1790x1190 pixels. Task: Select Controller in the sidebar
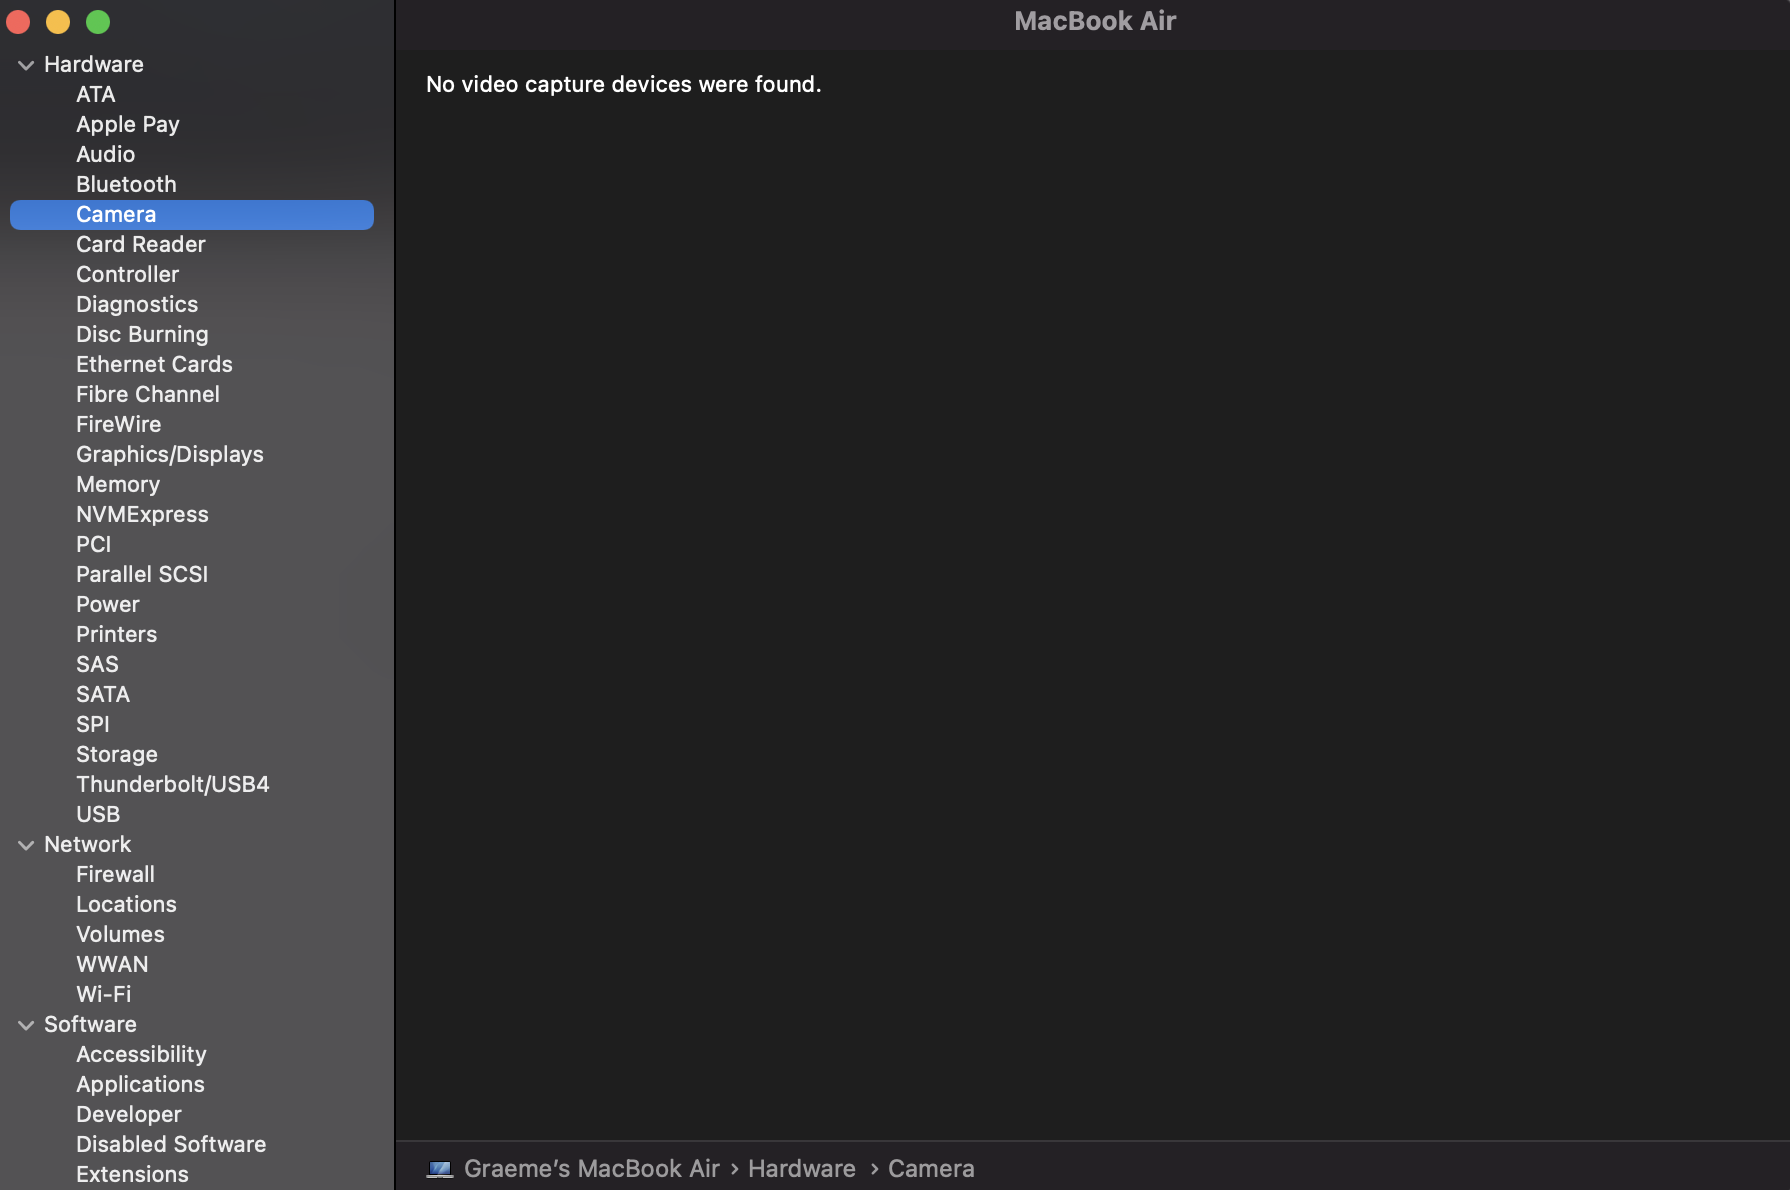click(128, 274)
